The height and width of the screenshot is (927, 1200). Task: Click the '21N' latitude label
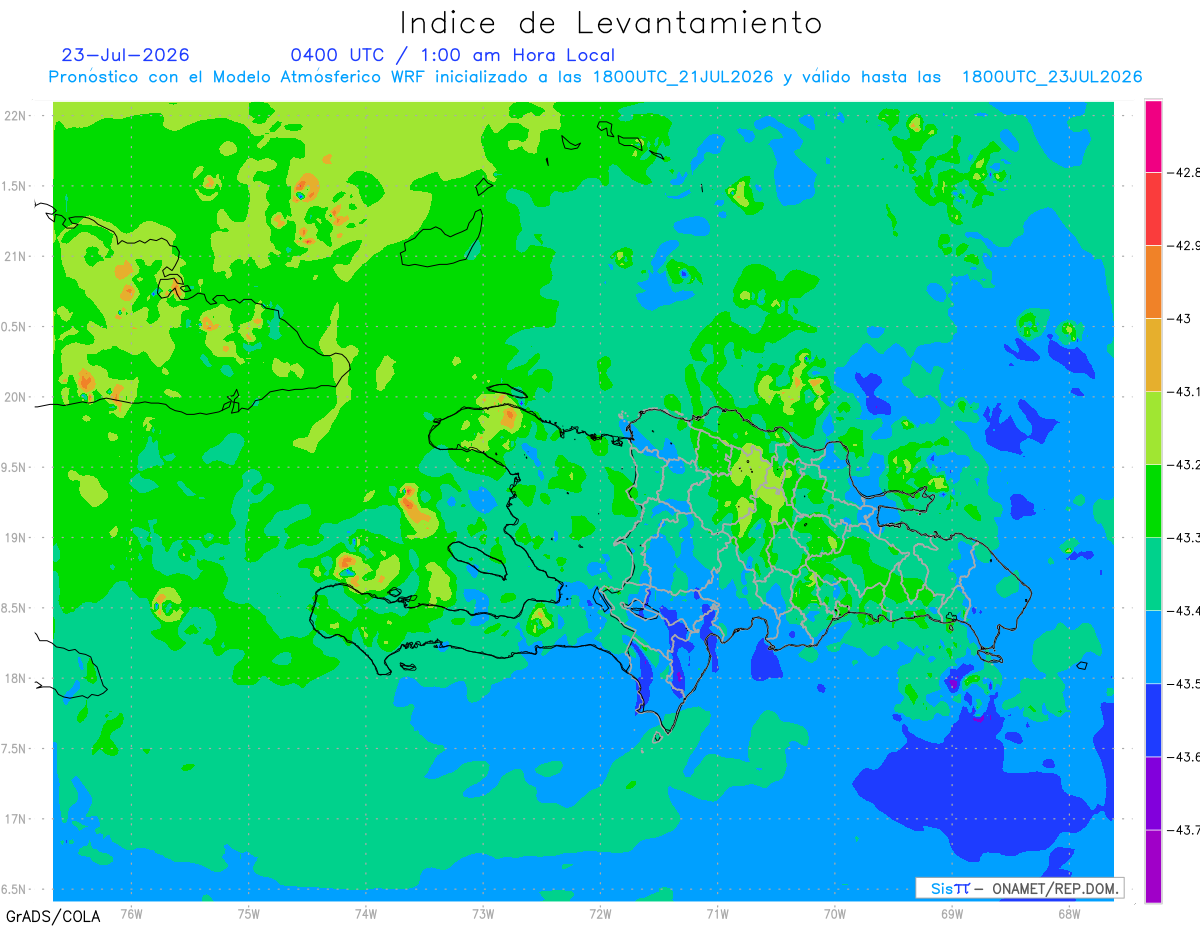coord(16,257)
